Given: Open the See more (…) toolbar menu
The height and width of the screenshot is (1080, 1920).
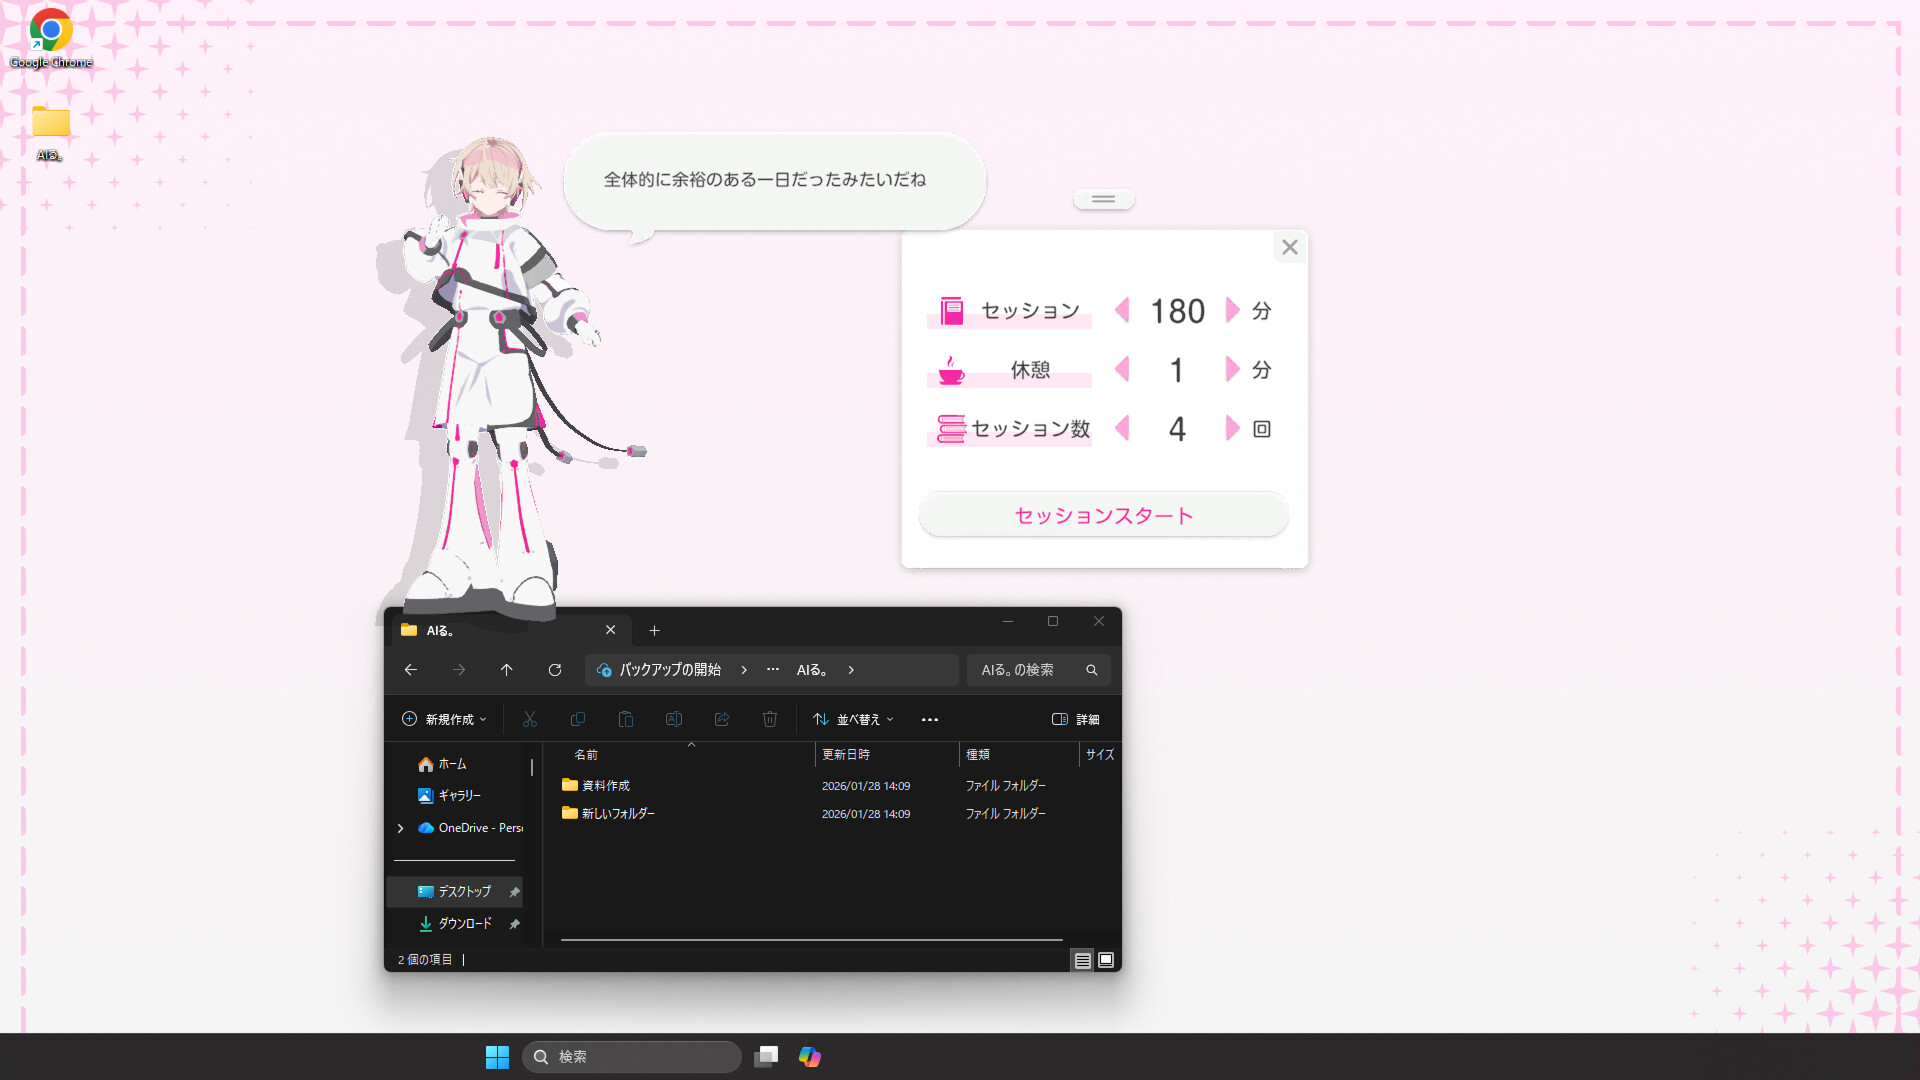Looking at the screenshot, I should pos(930,719).
